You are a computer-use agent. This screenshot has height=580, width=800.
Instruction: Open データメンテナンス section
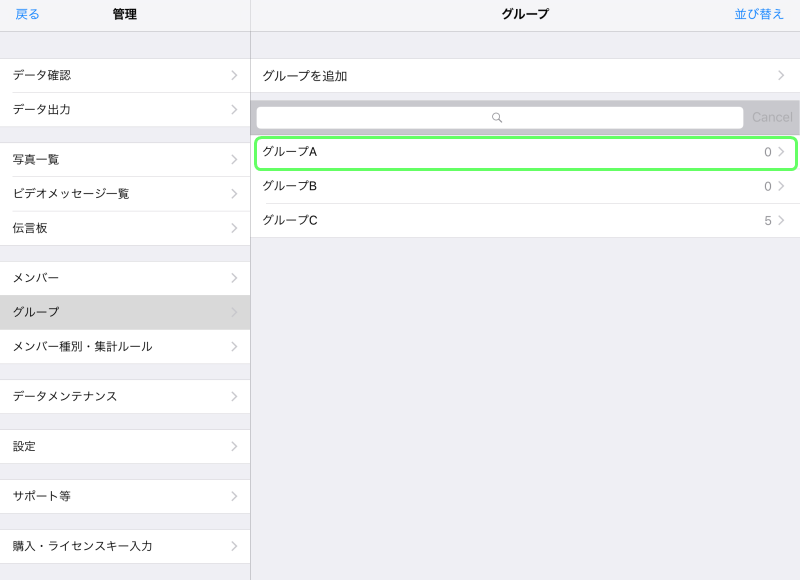[x=125, y=396]
